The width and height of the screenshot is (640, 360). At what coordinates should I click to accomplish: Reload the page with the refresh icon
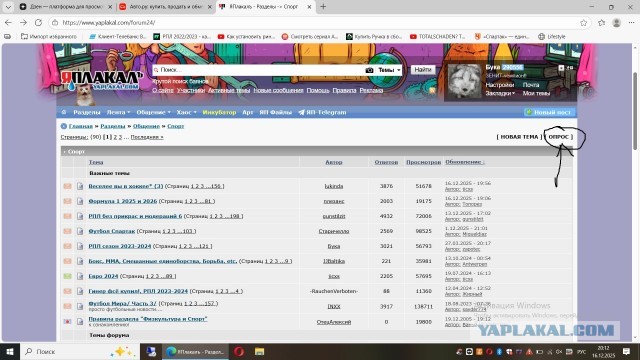pyautogui.click(x=38, y=22)
